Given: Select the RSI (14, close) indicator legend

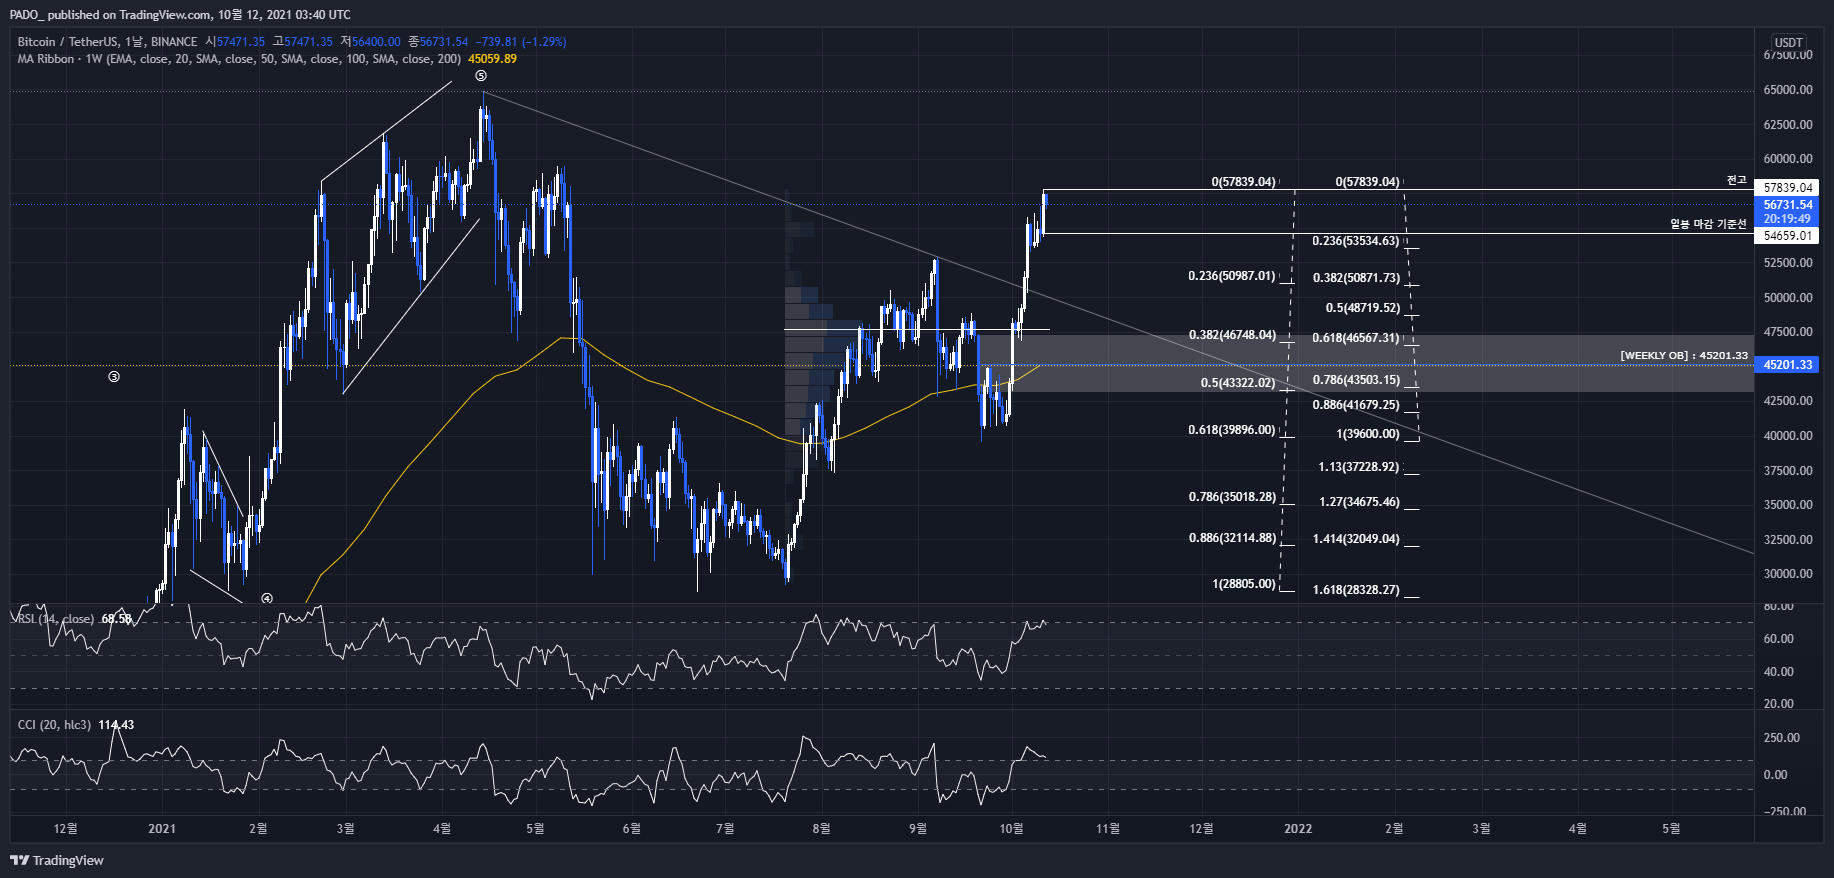Looking at the screenshot, I should pyautogui.click(x=56, y=619).
